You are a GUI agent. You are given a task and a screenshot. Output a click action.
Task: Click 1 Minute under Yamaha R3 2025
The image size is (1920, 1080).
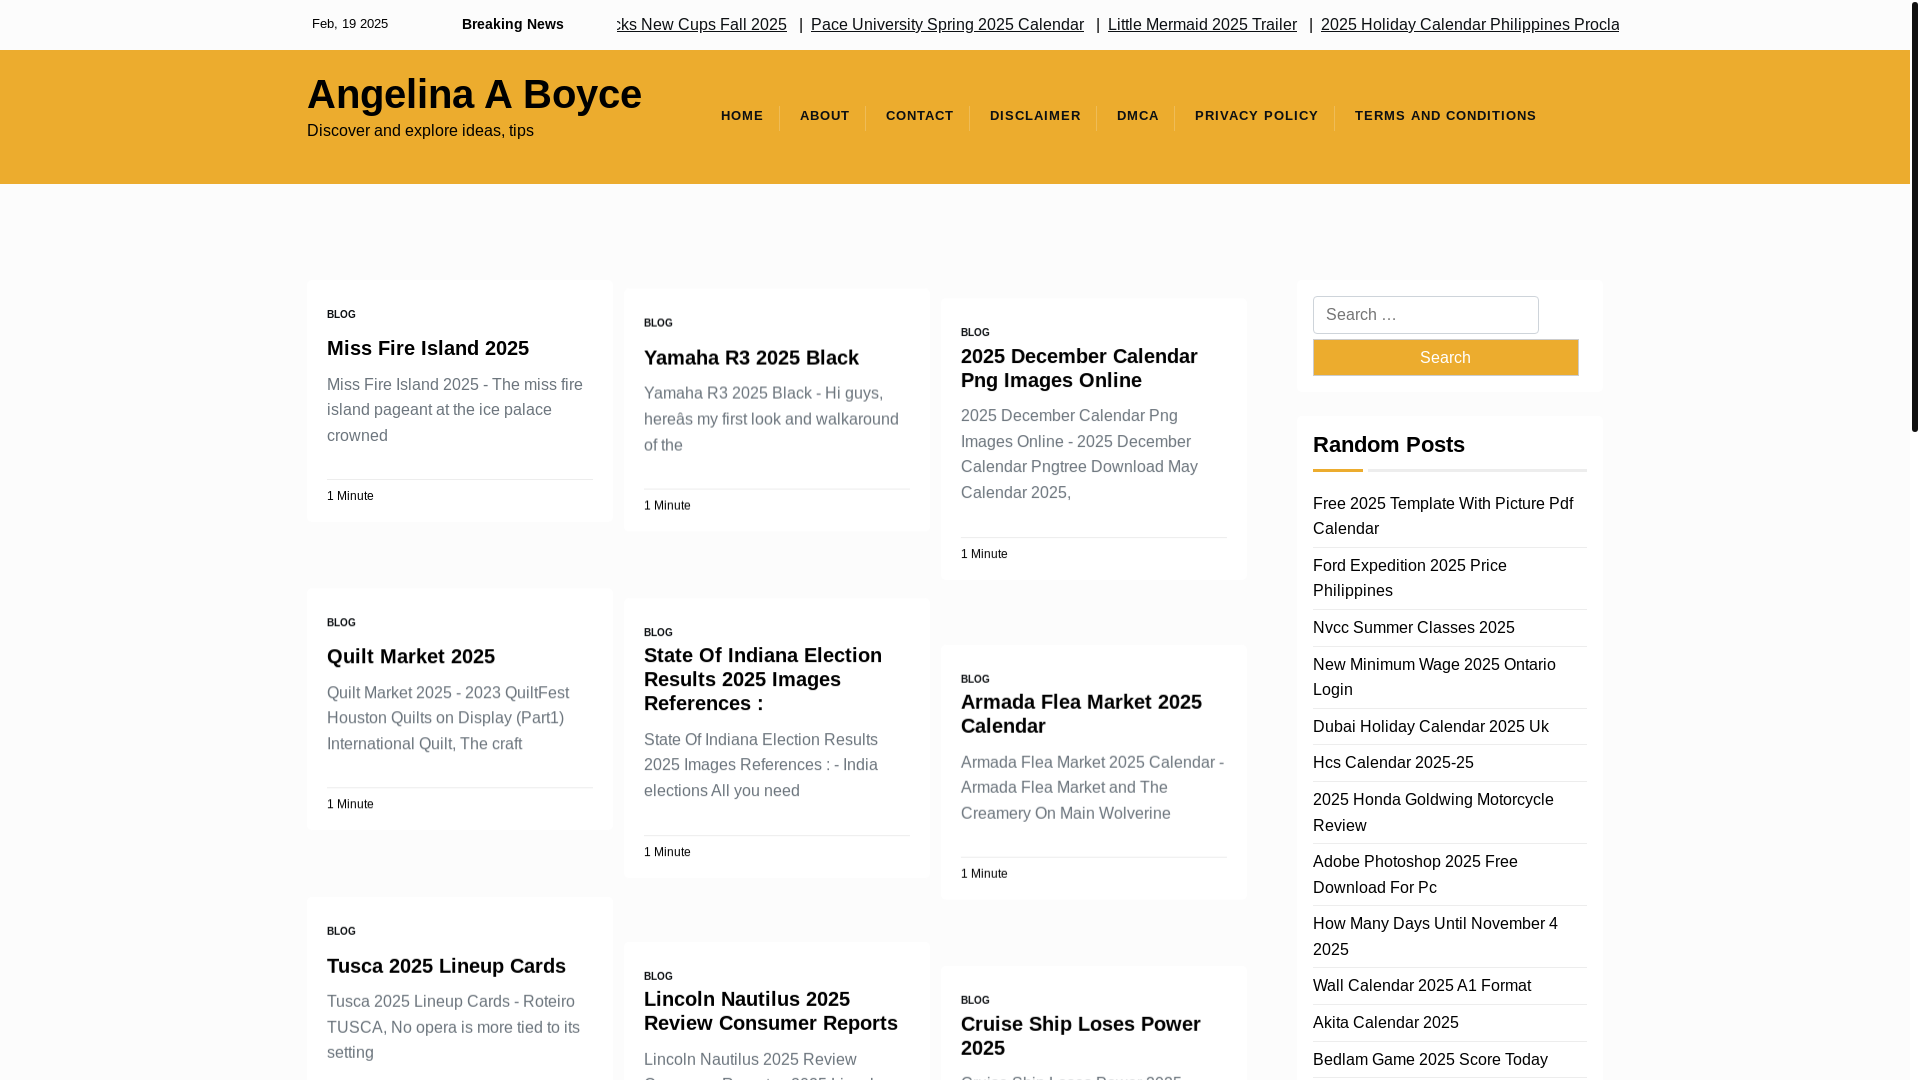click(667, 506)
